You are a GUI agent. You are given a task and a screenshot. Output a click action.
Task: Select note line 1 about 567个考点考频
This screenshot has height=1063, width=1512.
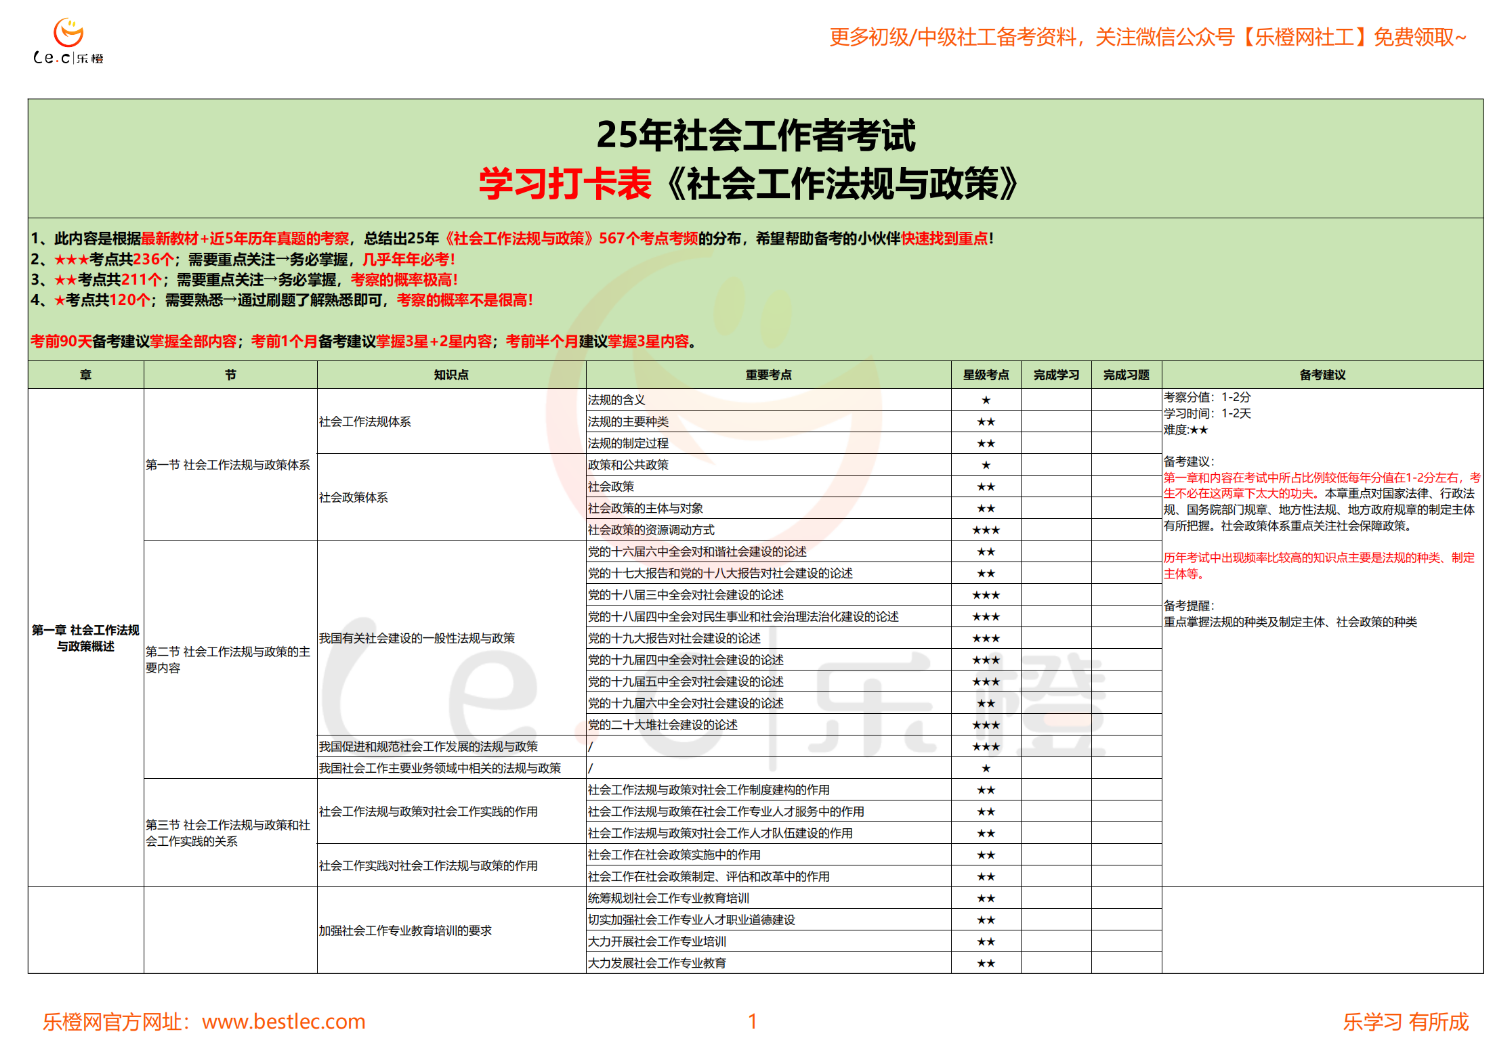click(512, 238)
